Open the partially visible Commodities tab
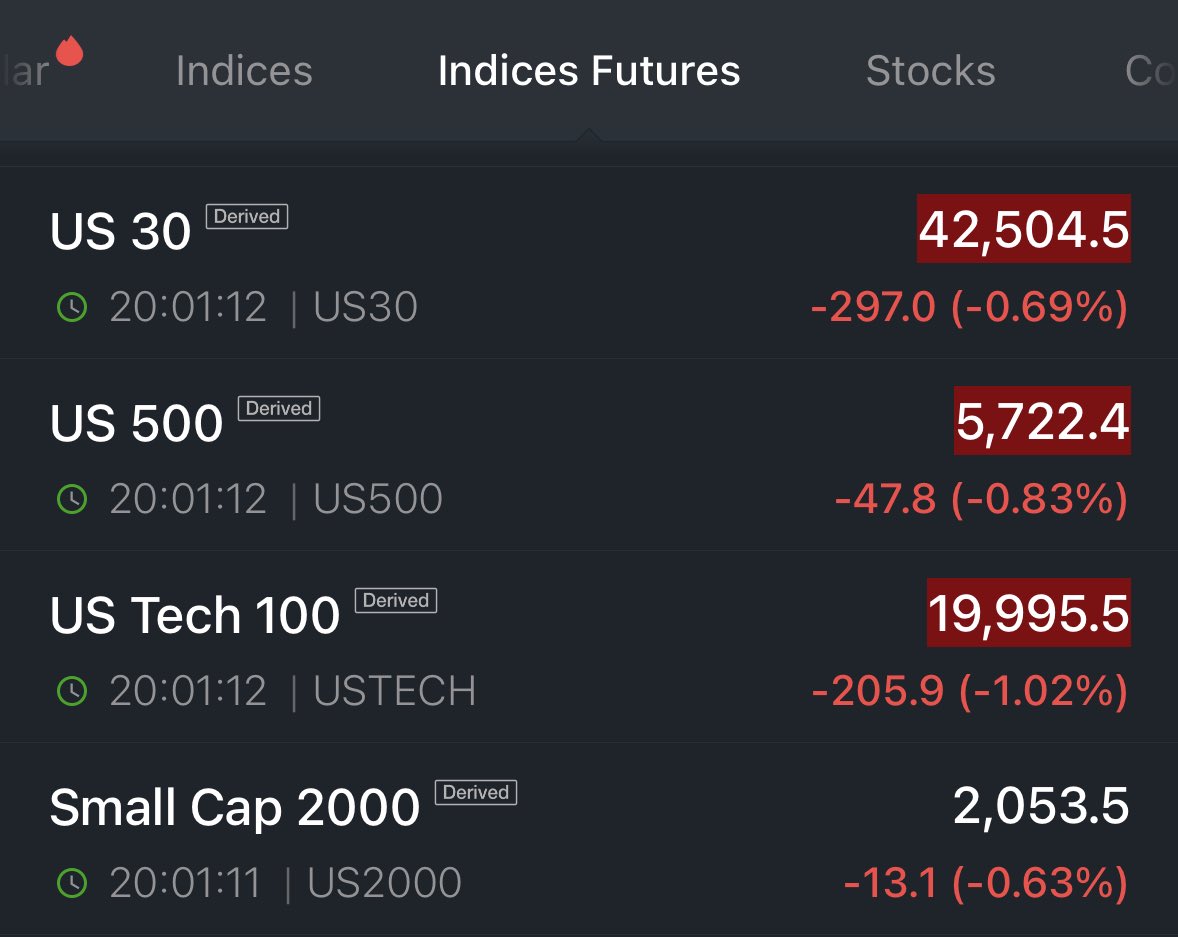 tap(1150, 71)
